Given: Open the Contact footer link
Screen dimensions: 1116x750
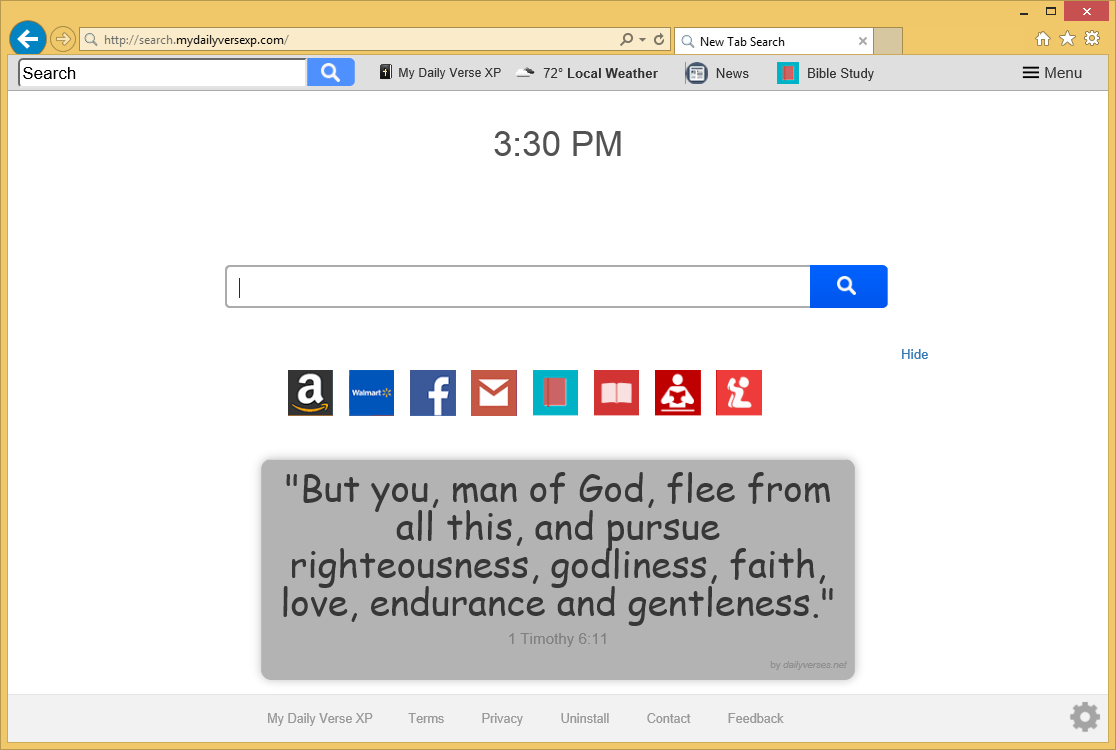Looking at the screenshot, I should pyautogui.click(x=668, y=719).
